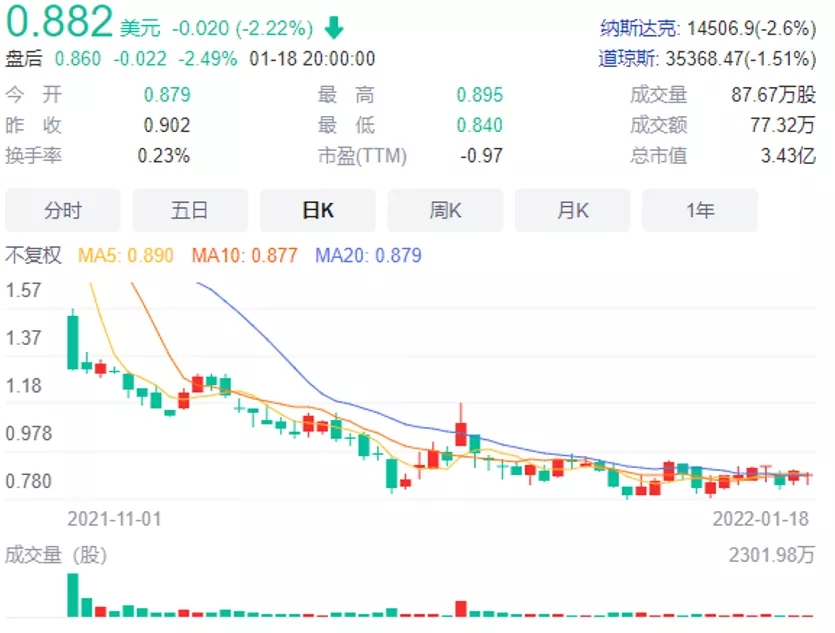This screenshot has width=835, height=633.
Task: Switch to the 五日 tab
Action: (x=190, y=210)
